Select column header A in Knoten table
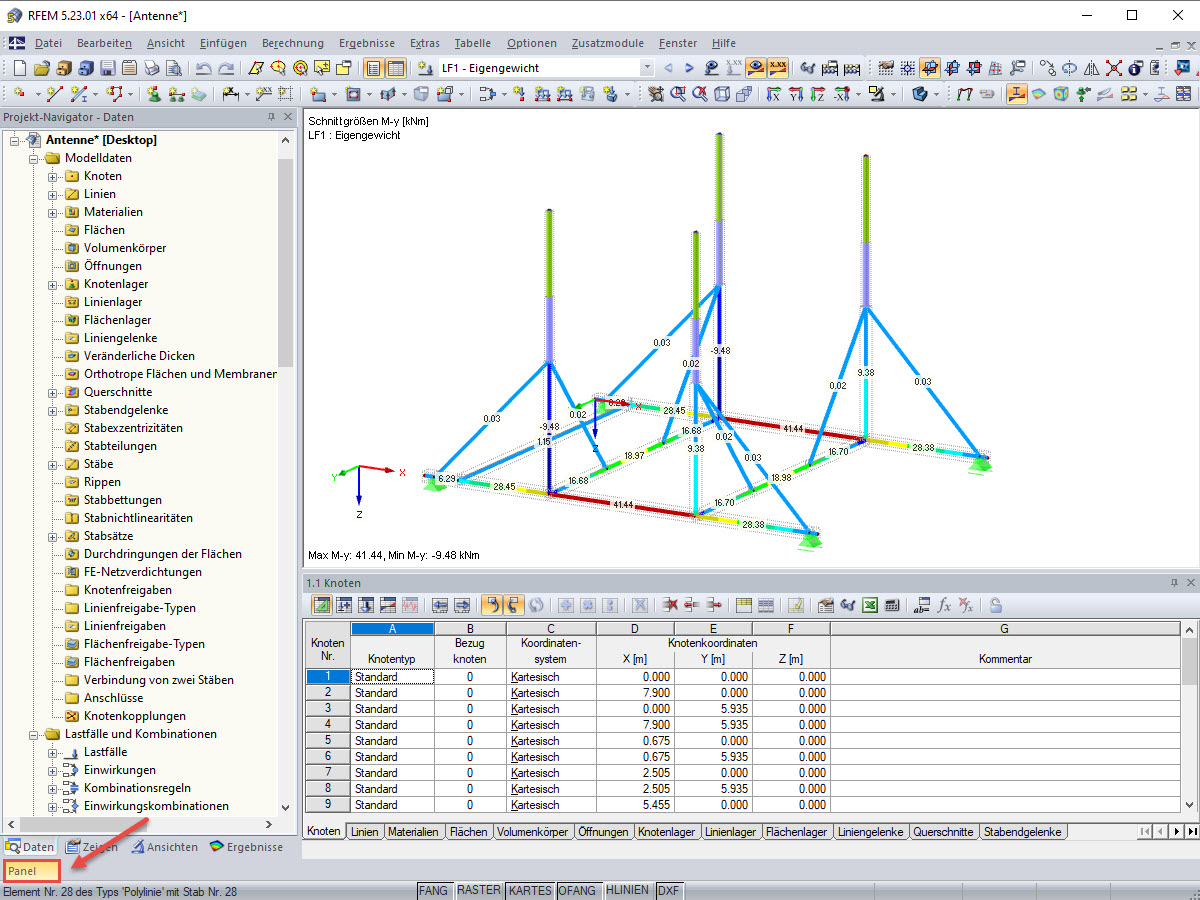This screenshot has width=1200, height=900. (392, 628)
